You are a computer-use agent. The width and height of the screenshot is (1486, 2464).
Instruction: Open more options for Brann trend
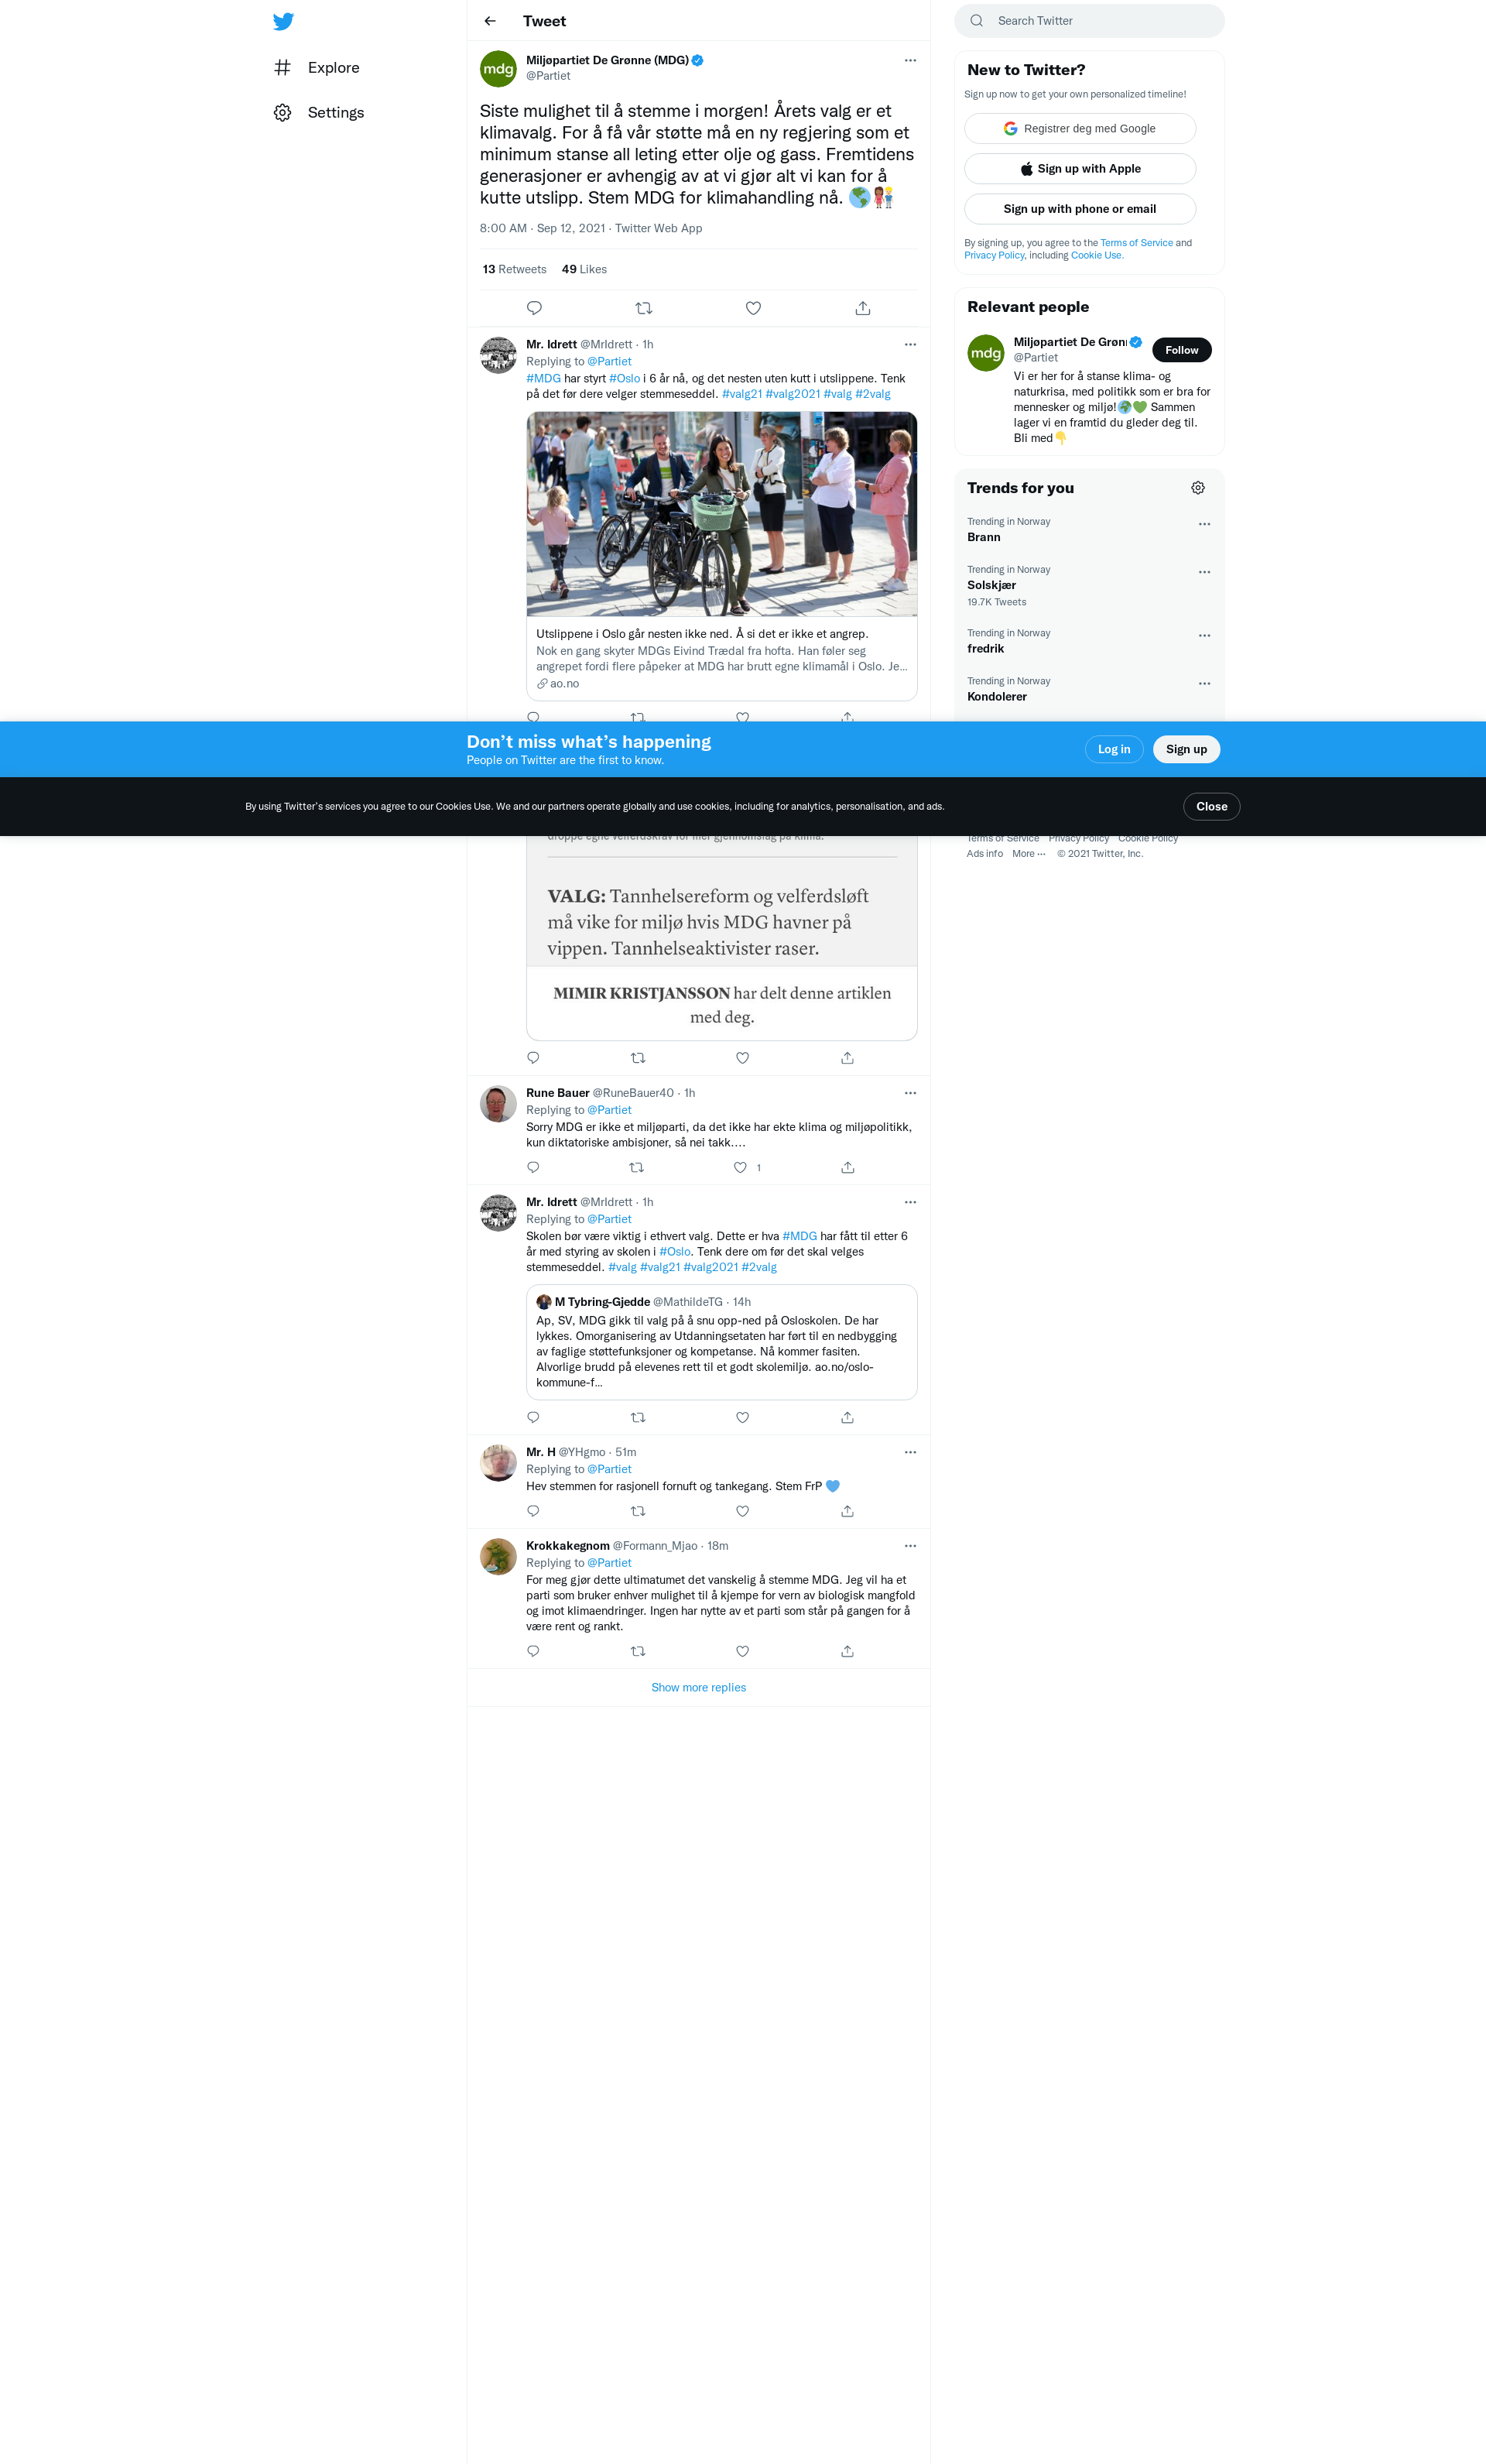(1204, 524)
